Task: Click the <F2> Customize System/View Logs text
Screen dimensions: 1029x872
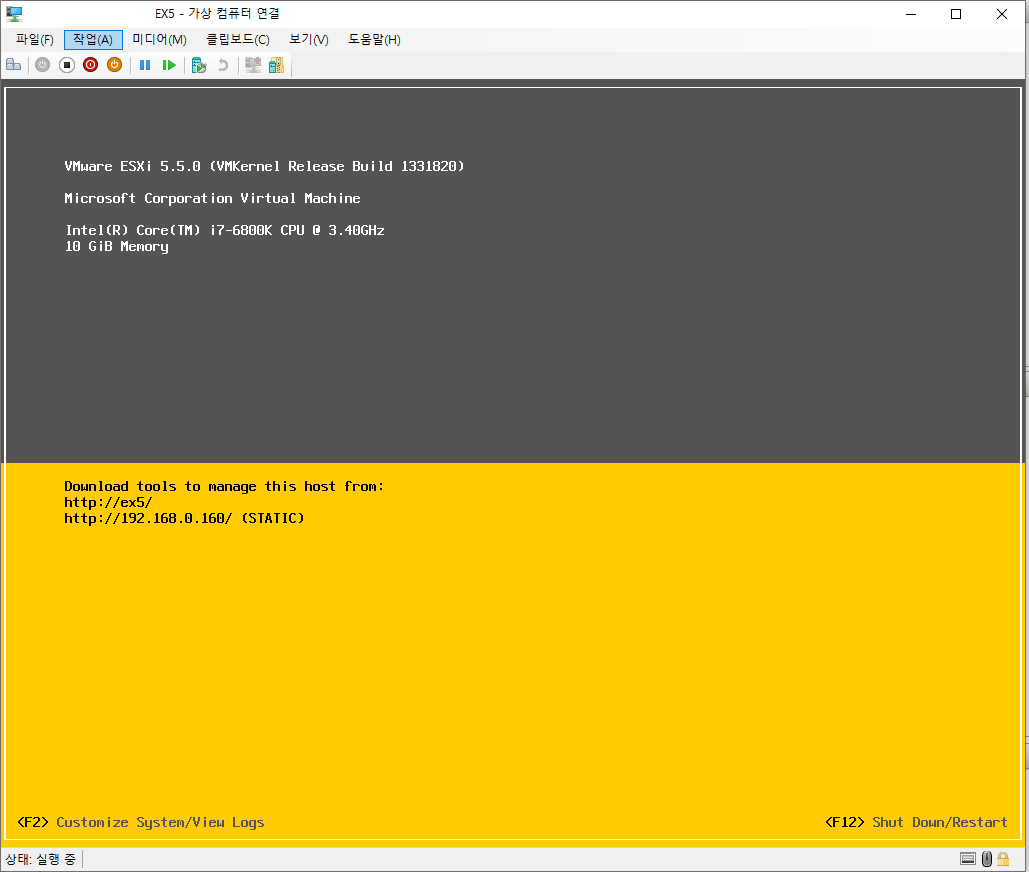Action: tap(141, 822)
